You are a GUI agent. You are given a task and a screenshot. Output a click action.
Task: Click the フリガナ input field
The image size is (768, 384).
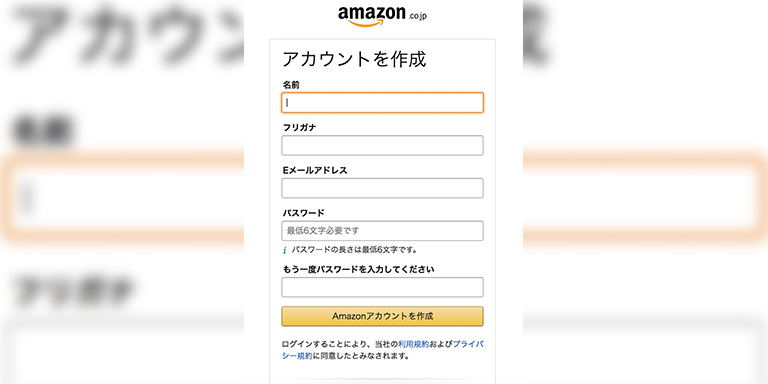(382, 145)
